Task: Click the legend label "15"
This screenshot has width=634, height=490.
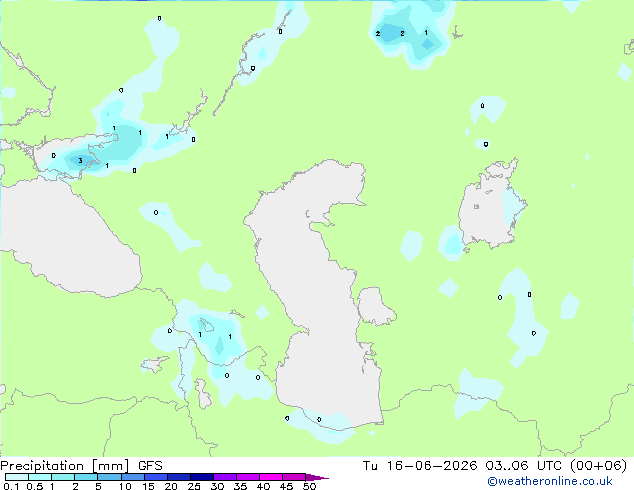Action: pyautogui.click(x=148, y=486)
